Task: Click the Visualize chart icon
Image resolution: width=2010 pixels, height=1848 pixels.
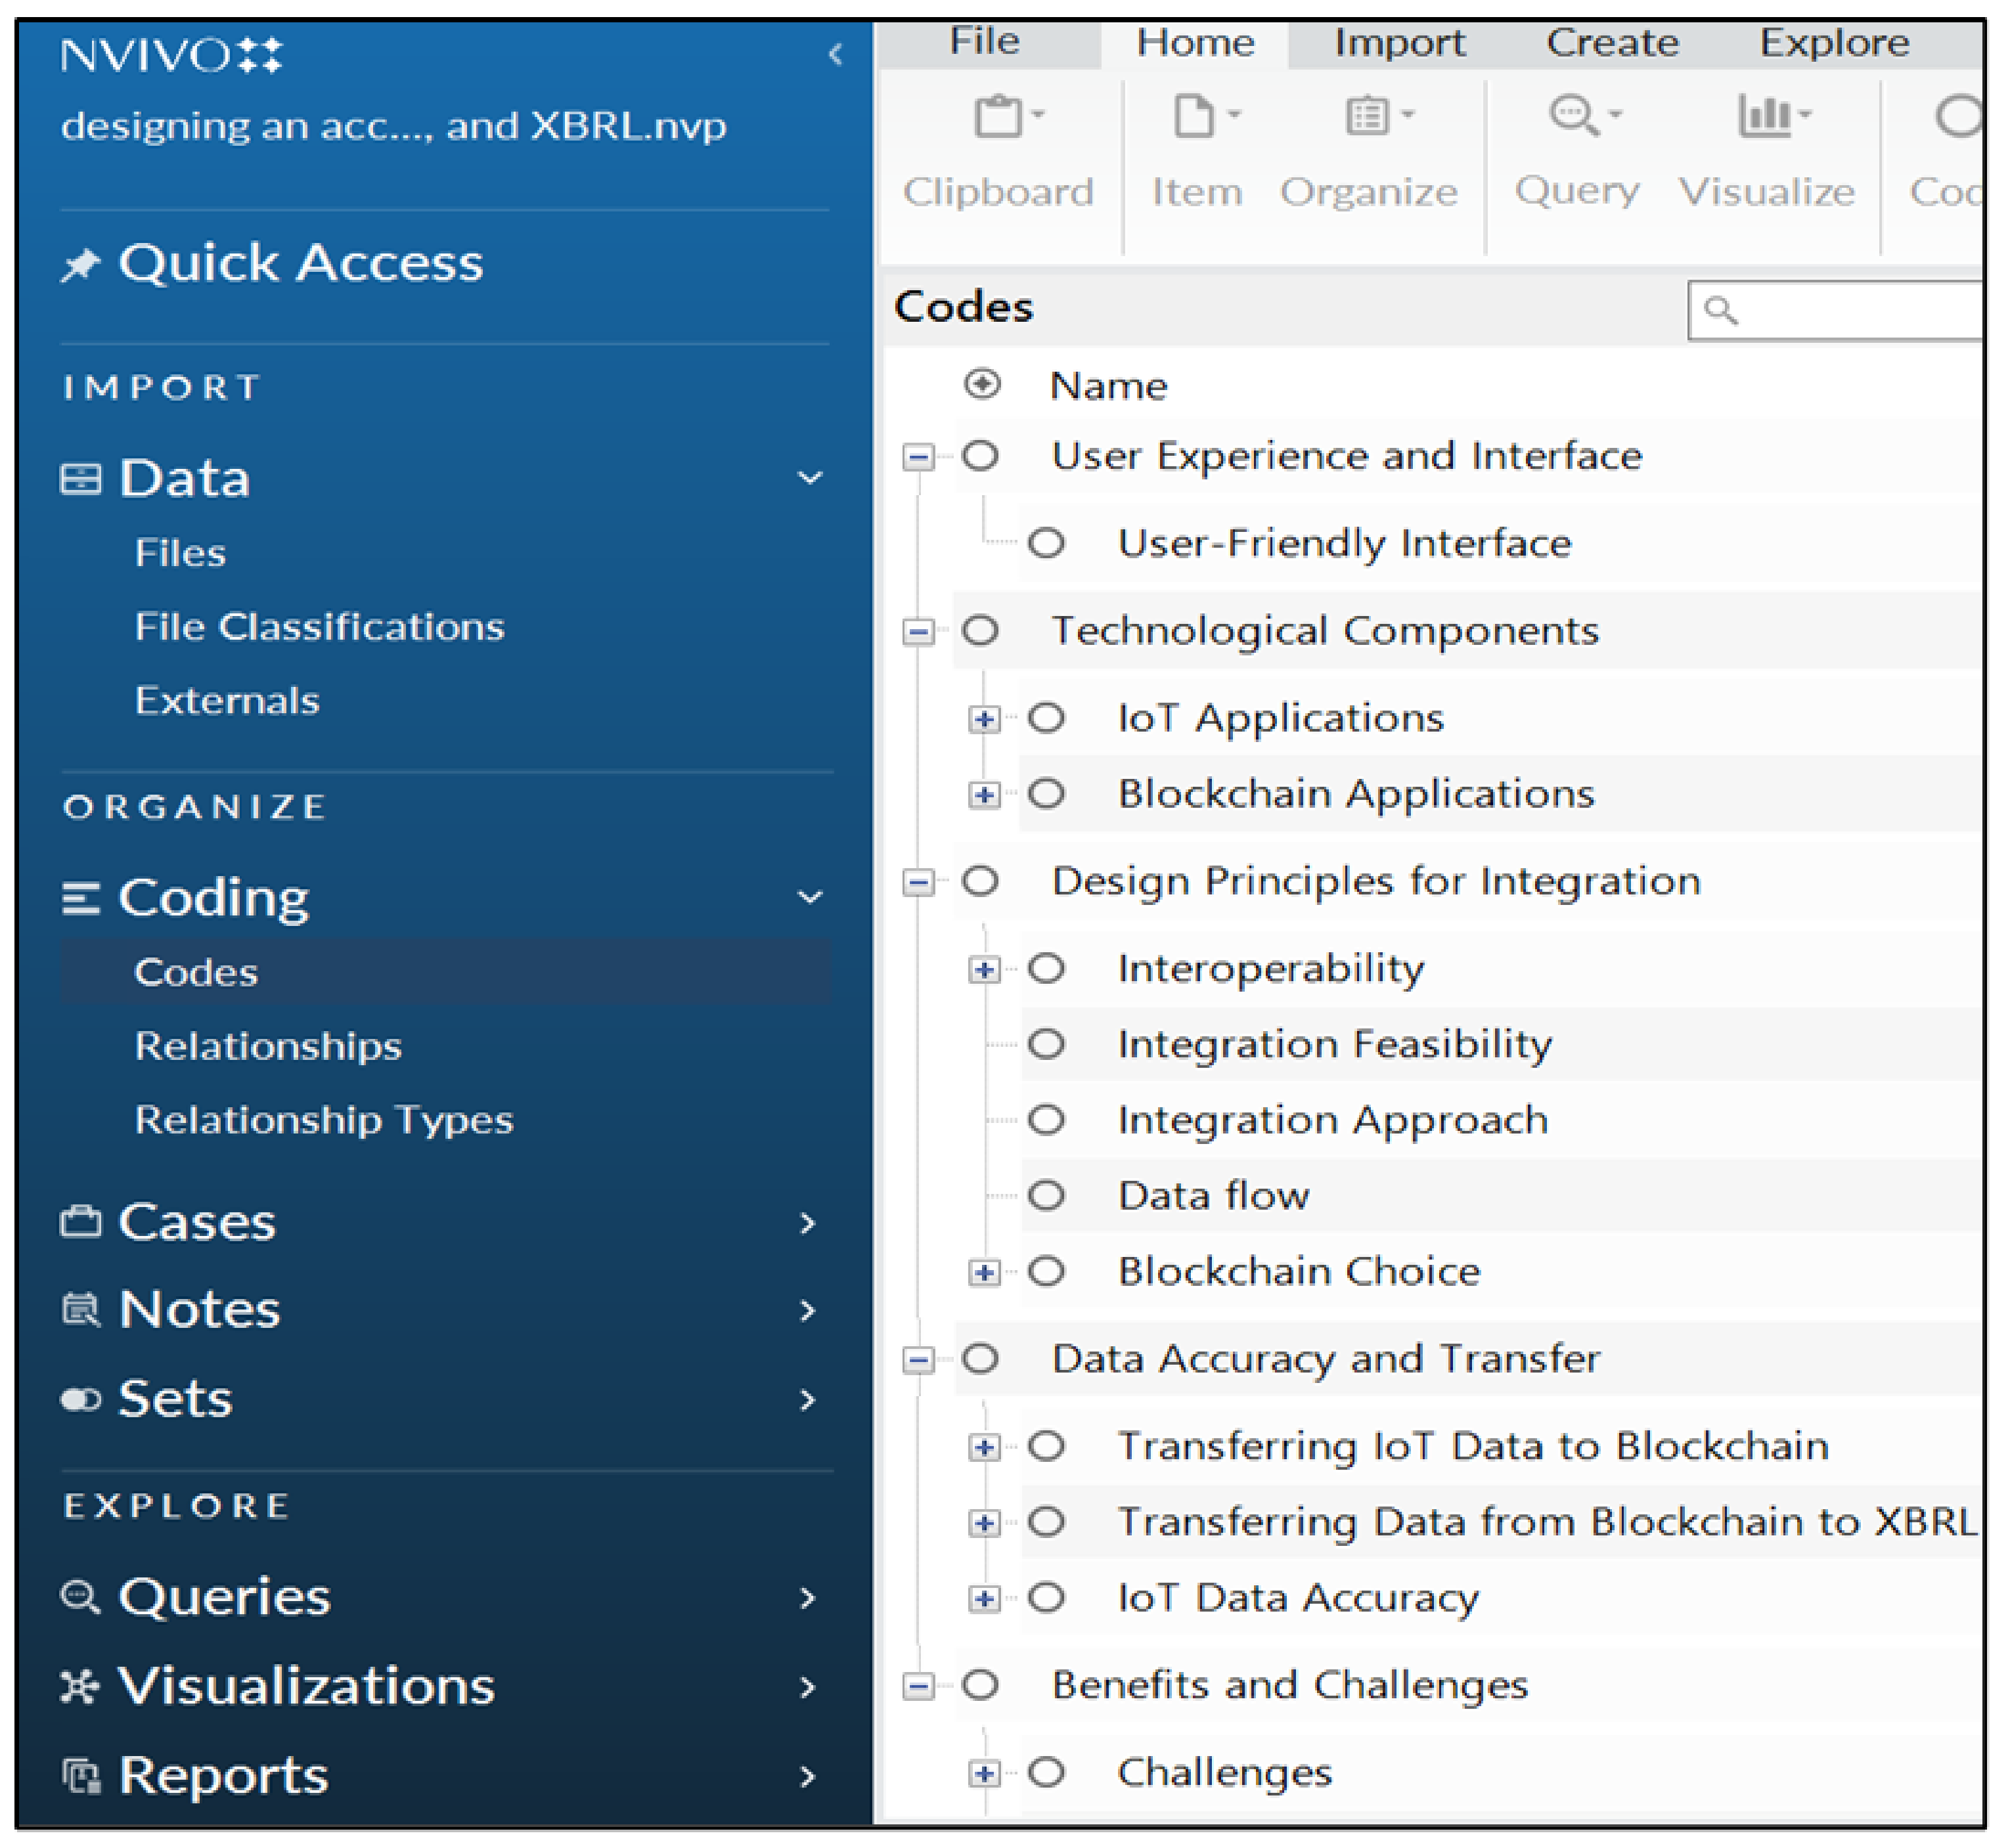Action: click(1765, 117)
